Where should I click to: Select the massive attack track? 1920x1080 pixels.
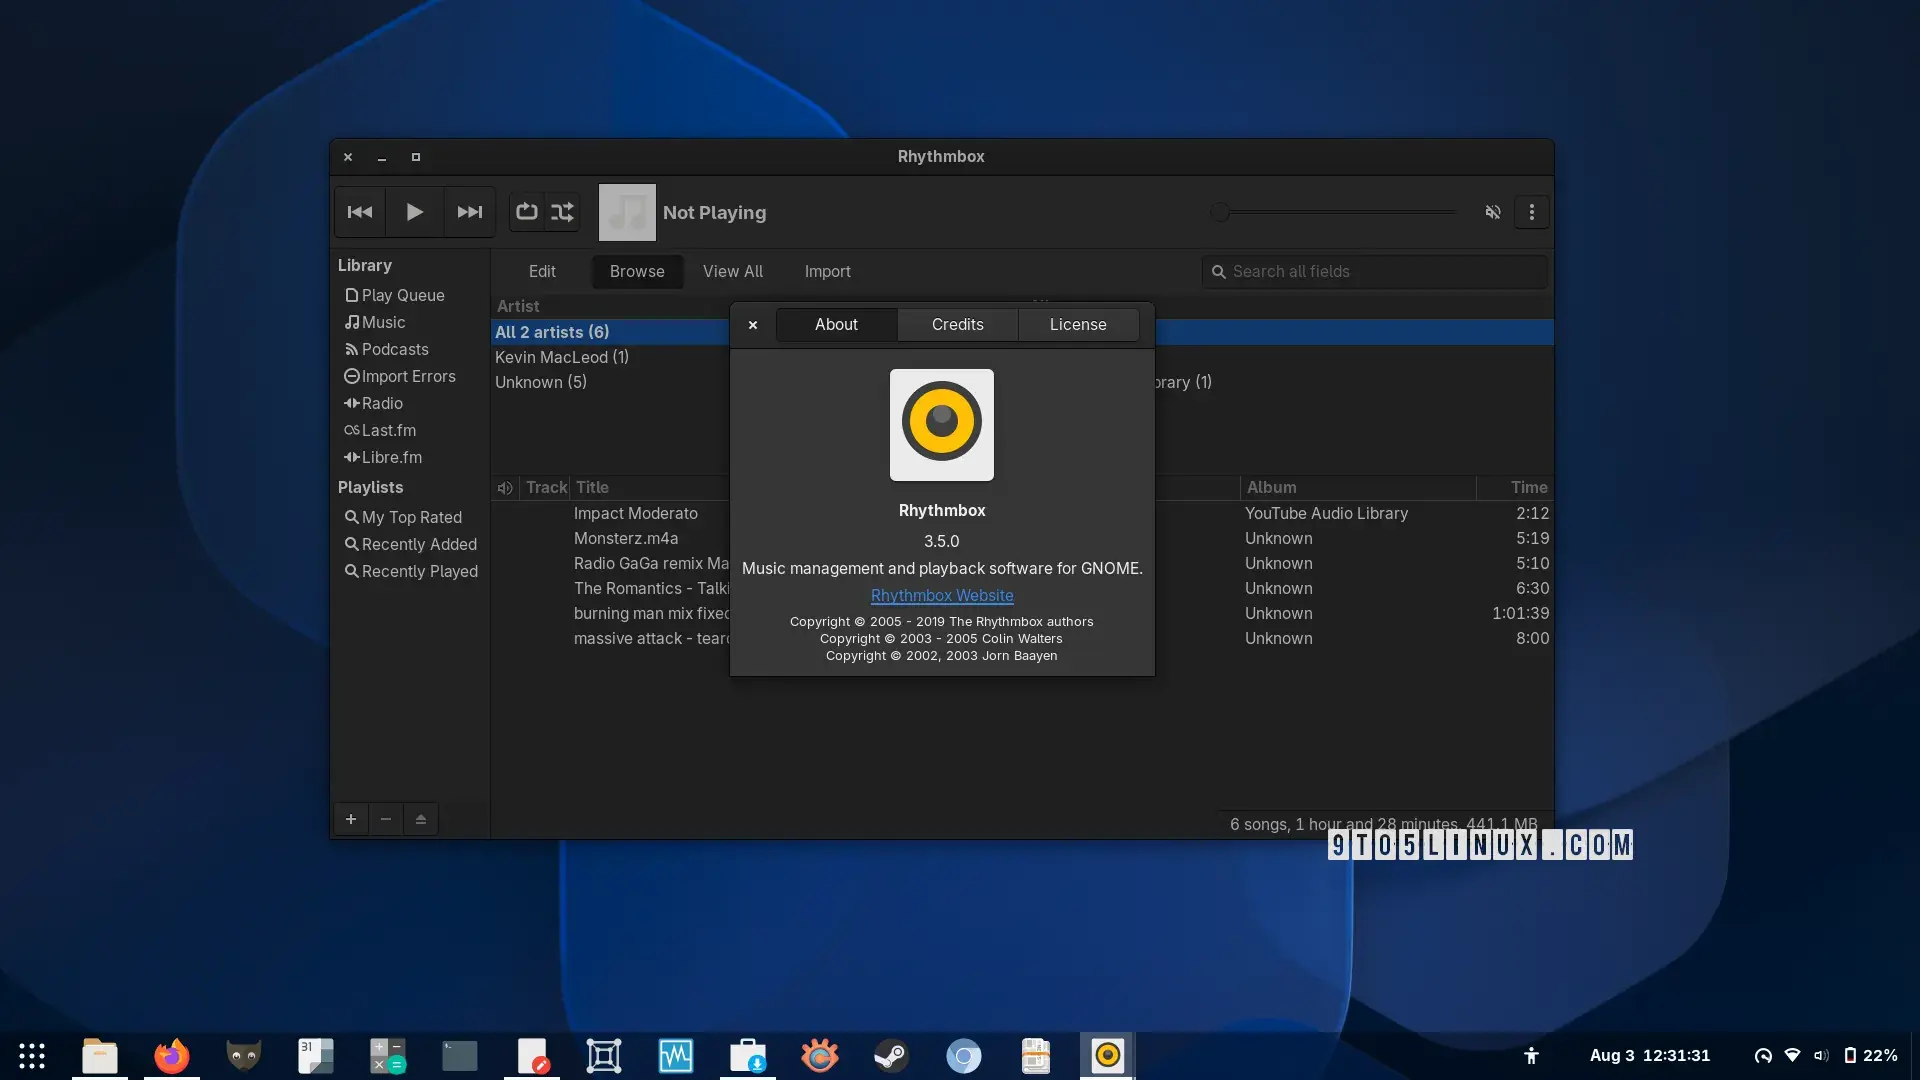(x=651, y=638)
